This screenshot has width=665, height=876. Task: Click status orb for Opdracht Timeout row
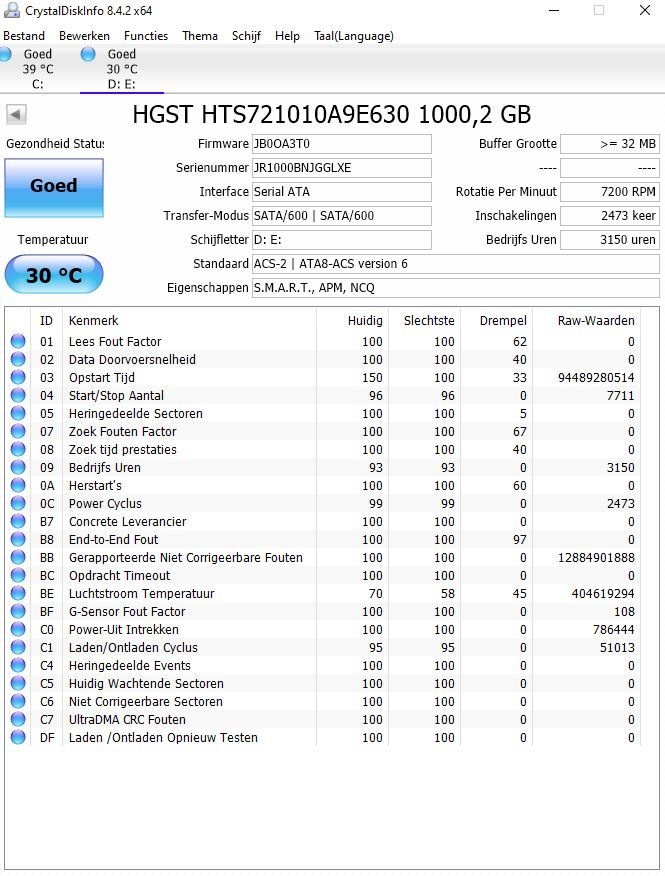click(x=18, y=575)
